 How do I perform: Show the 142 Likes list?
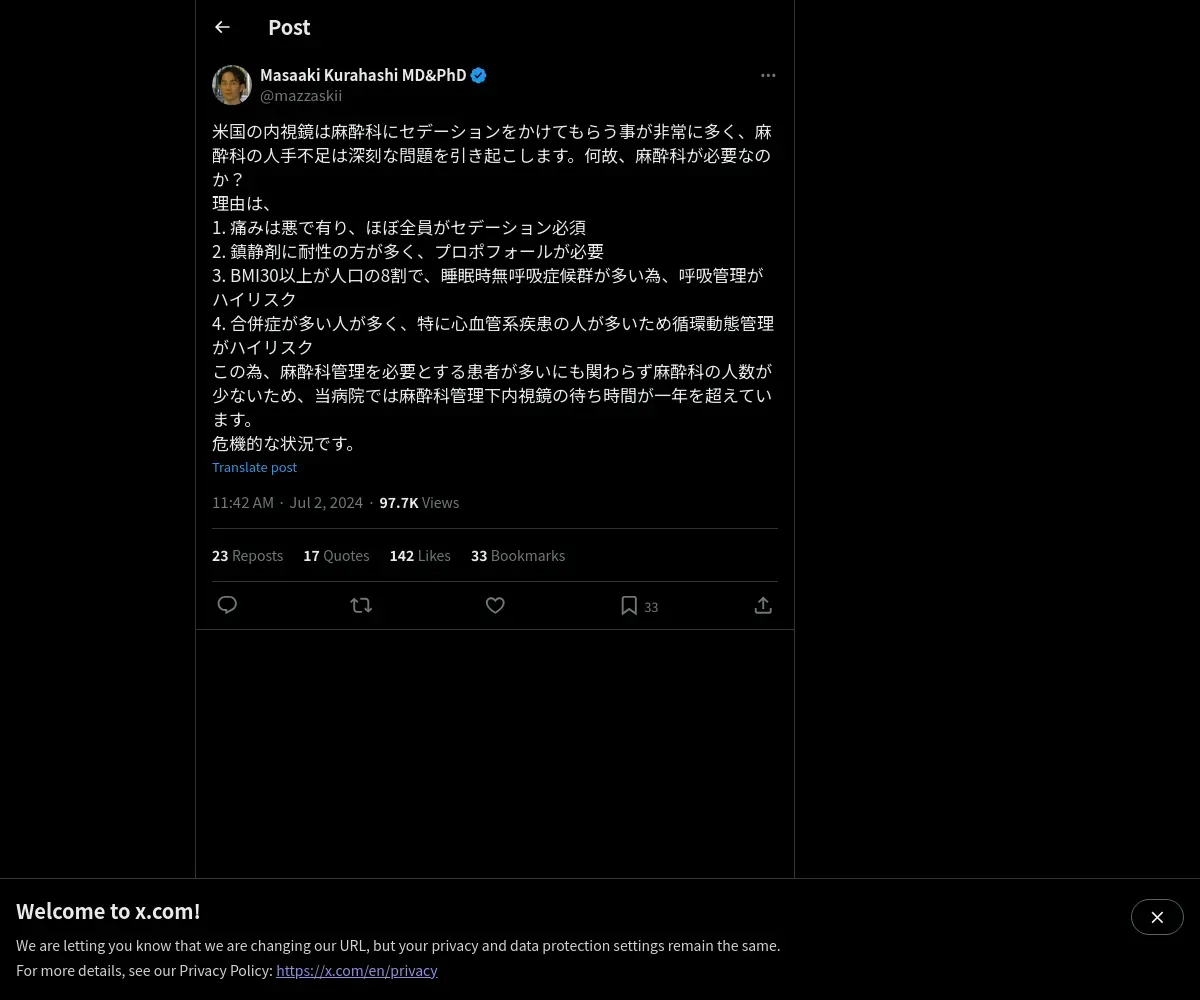(420, 555)
